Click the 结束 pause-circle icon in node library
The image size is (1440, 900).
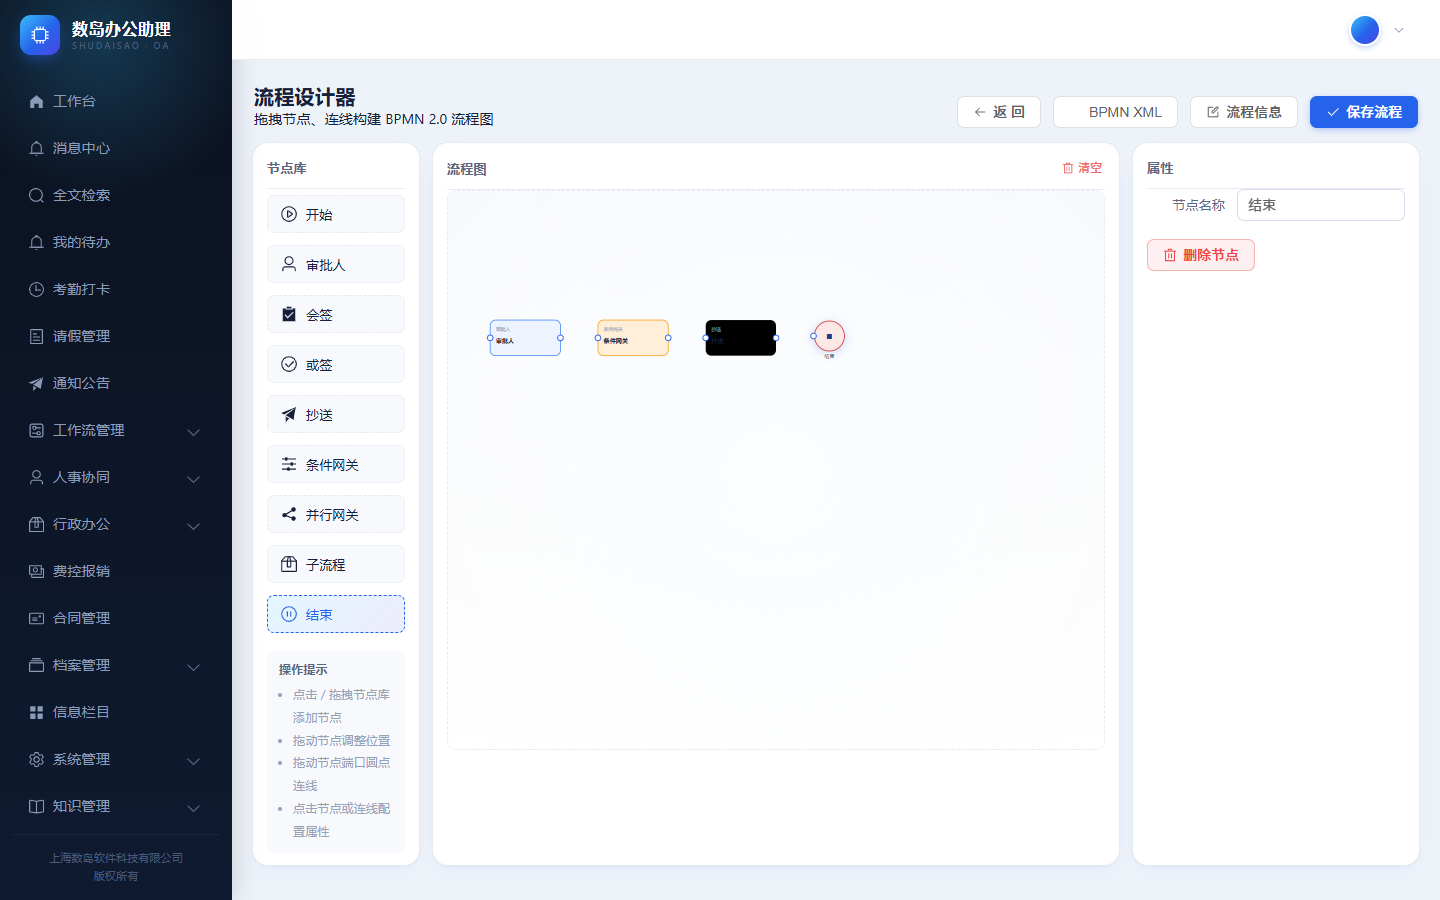289,614
